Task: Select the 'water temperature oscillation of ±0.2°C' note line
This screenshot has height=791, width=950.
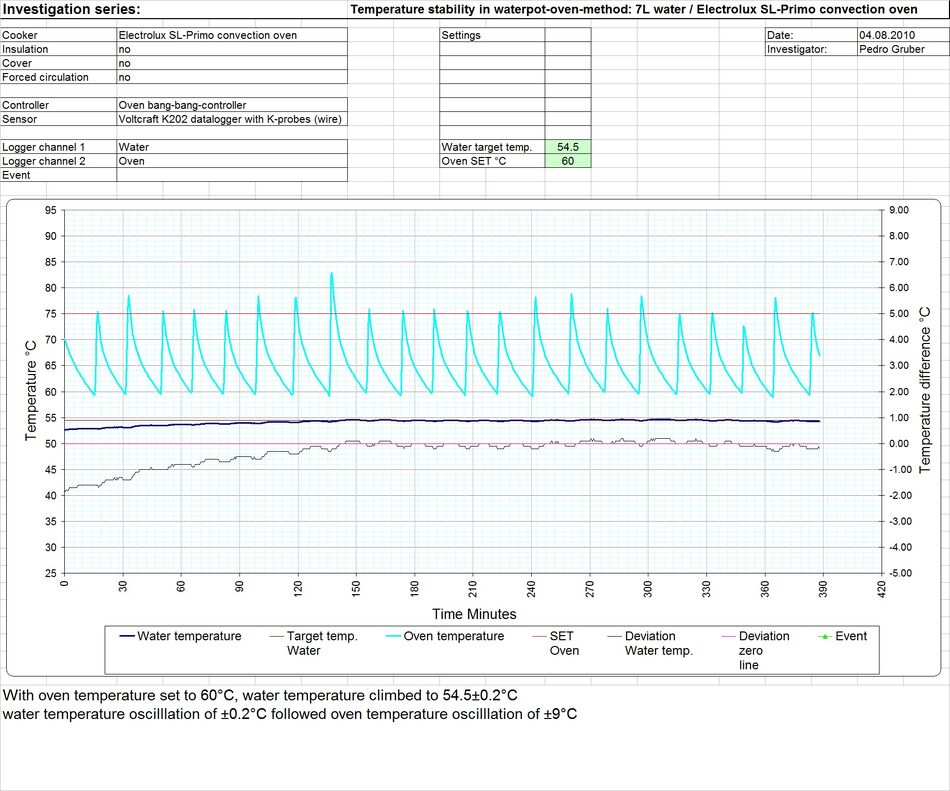Action: coord(290,714)
